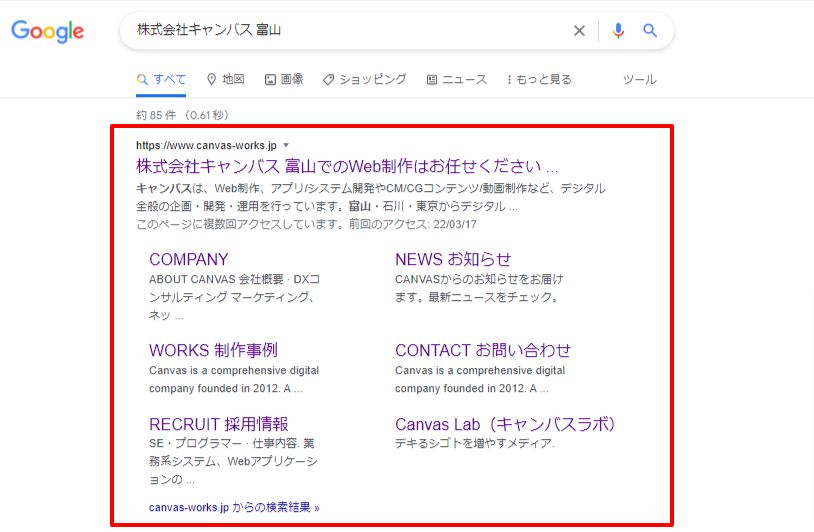Go to the ニュース tab
Screen dimensions: 814x532
[x=457, y=79]
